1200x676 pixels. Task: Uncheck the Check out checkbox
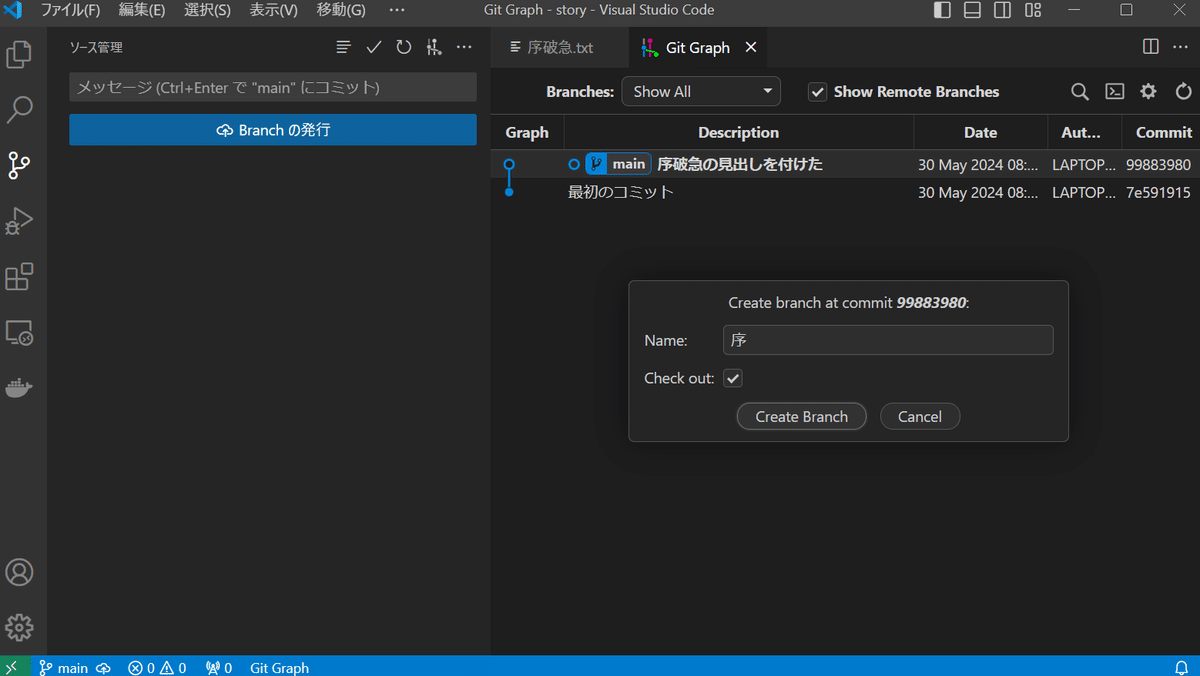coord(733,378)
